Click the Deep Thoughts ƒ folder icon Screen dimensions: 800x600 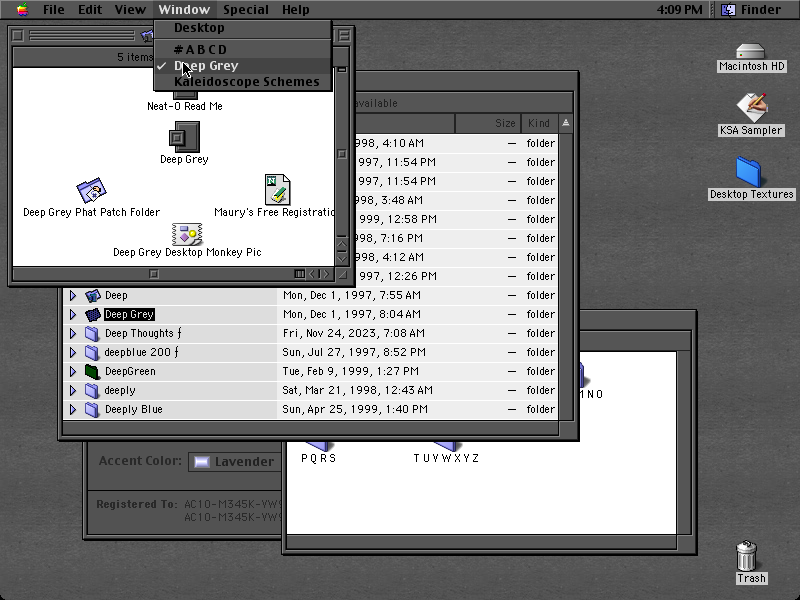(92, 334)
